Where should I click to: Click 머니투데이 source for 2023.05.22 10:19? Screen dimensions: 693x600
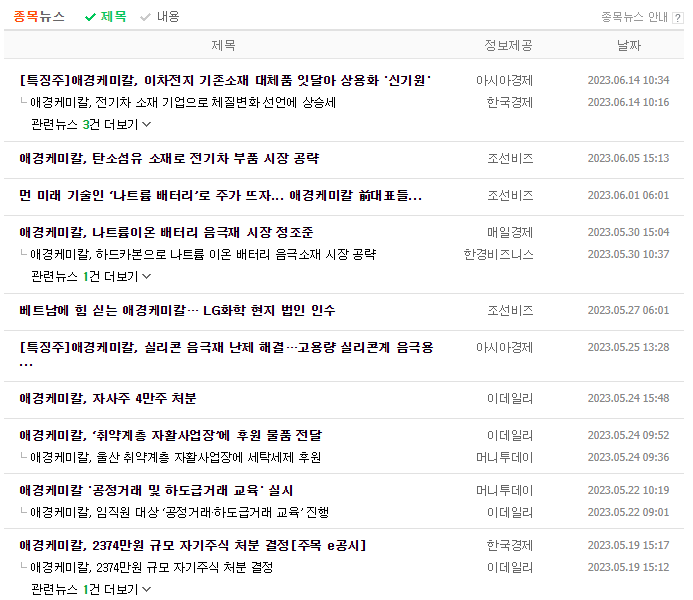(x=504, y=490)
